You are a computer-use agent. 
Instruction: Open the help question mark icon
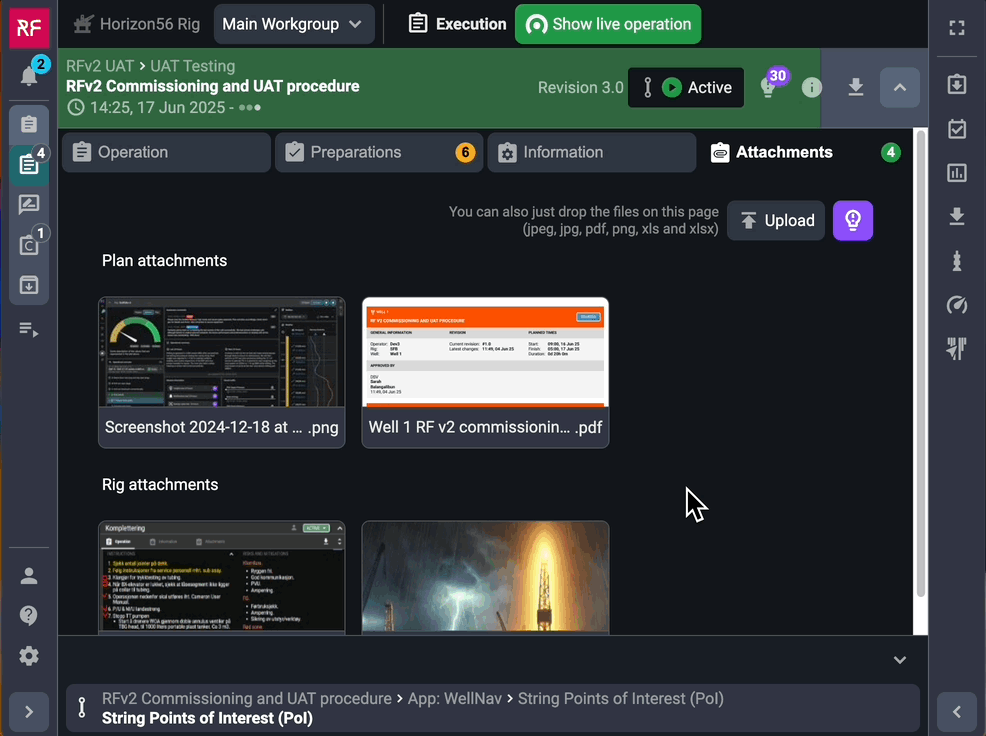click(x=29, y=616)
